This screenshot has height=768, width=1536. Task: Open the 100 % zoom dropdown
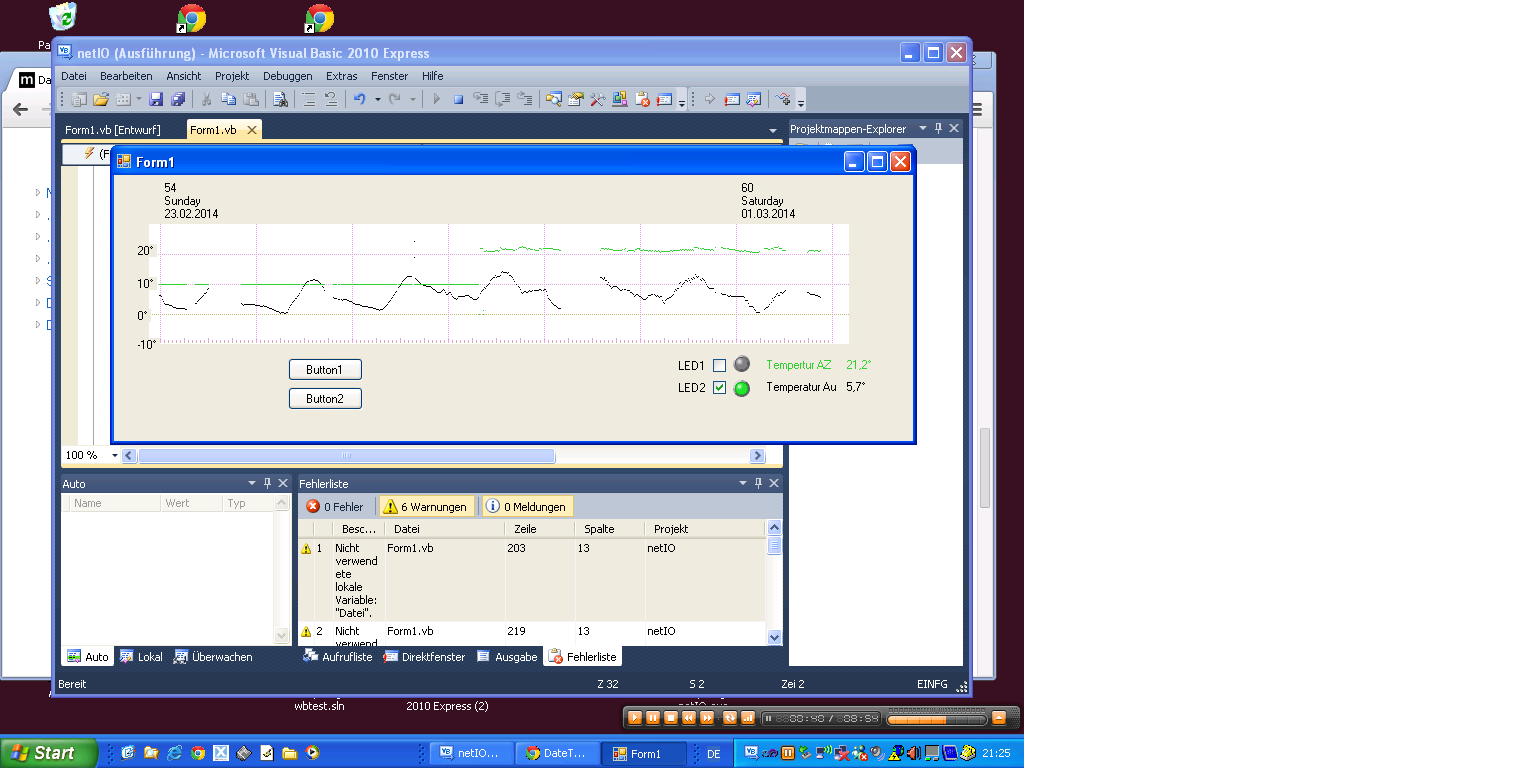(114, 455)
